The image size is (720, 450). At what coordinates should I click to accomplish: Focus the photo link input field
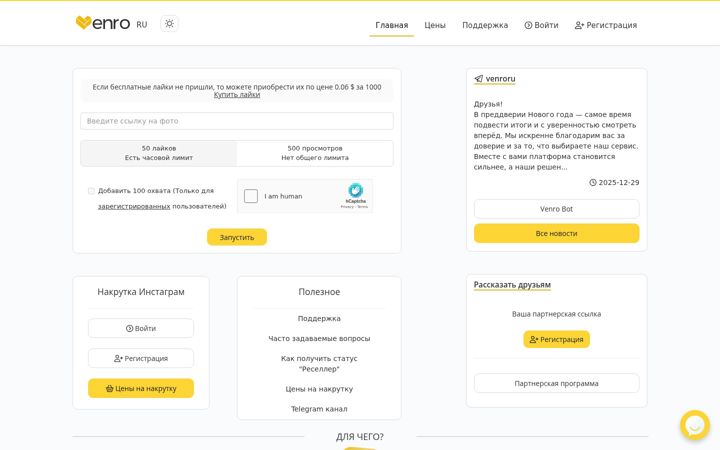237,121
